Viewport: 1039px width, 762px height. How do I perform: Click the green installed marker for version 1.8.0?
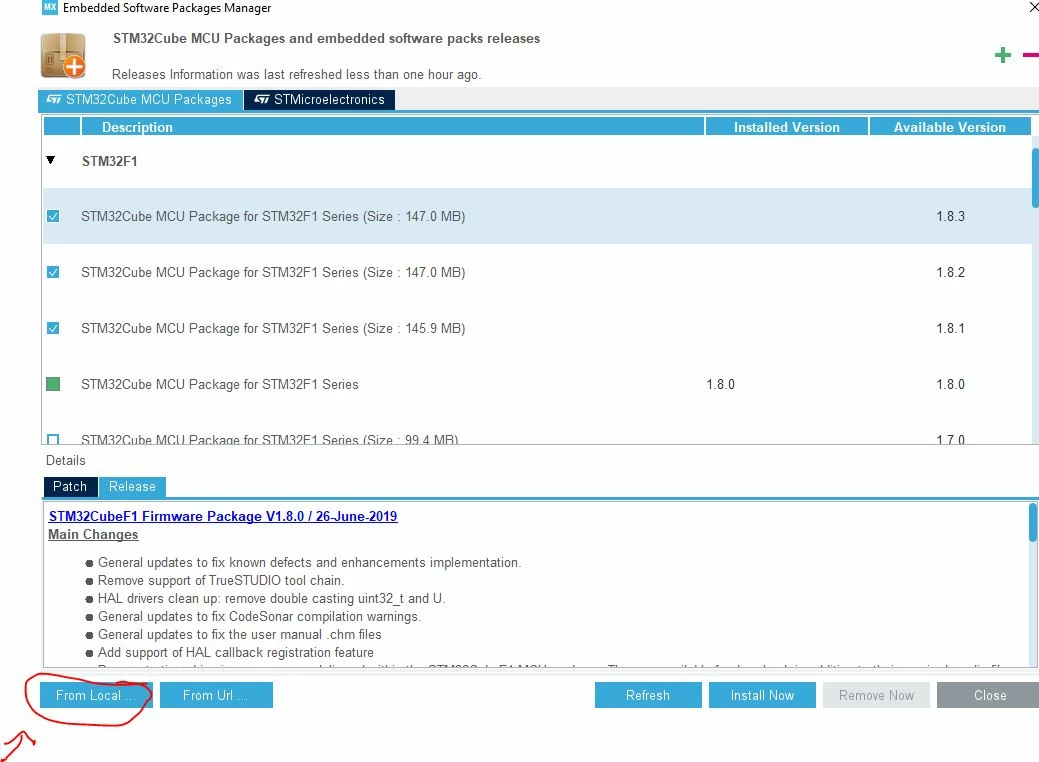(53, 384)
